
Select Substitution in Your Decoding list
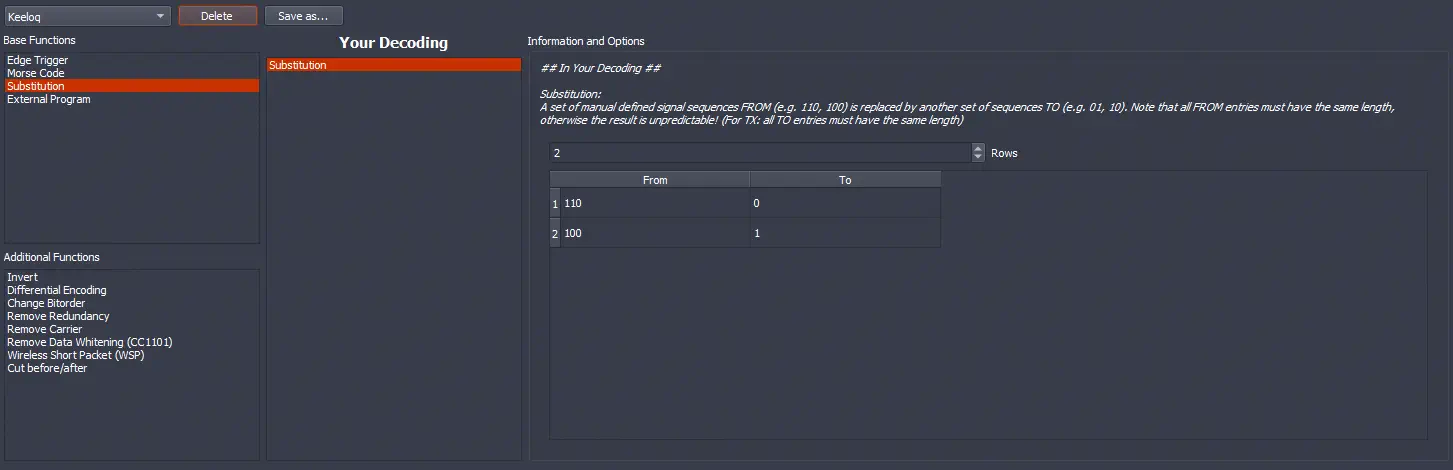(298, 65)
